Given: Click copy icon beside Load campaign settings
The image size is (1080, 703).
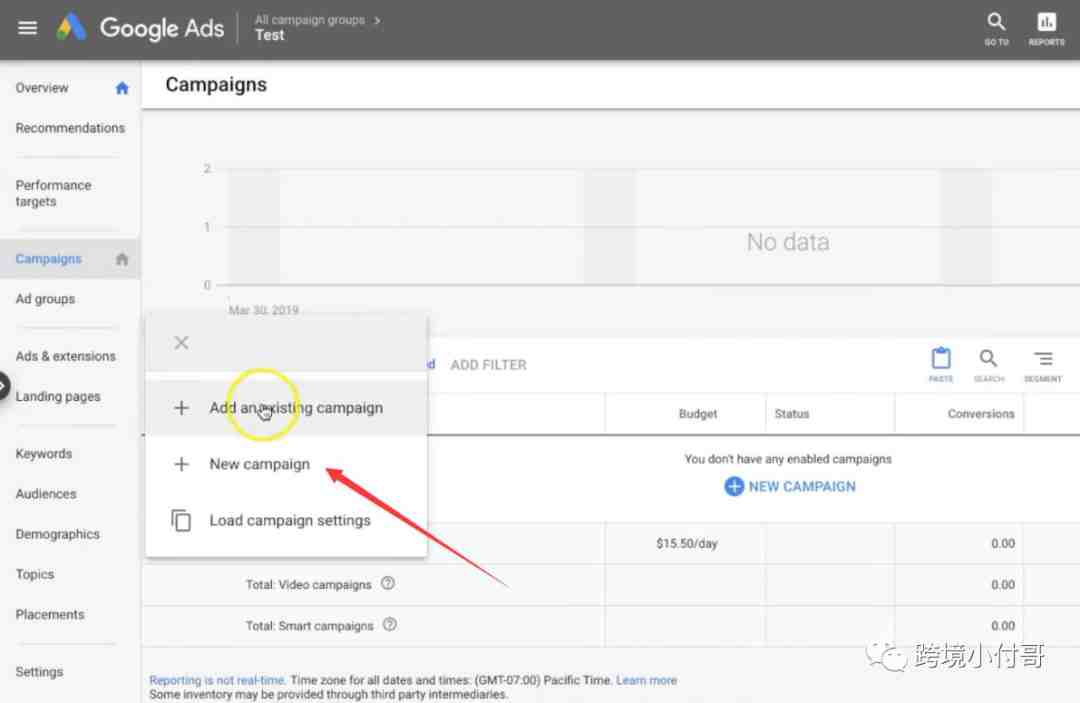Looking at the screenshot, I should [x=181, y=521].
